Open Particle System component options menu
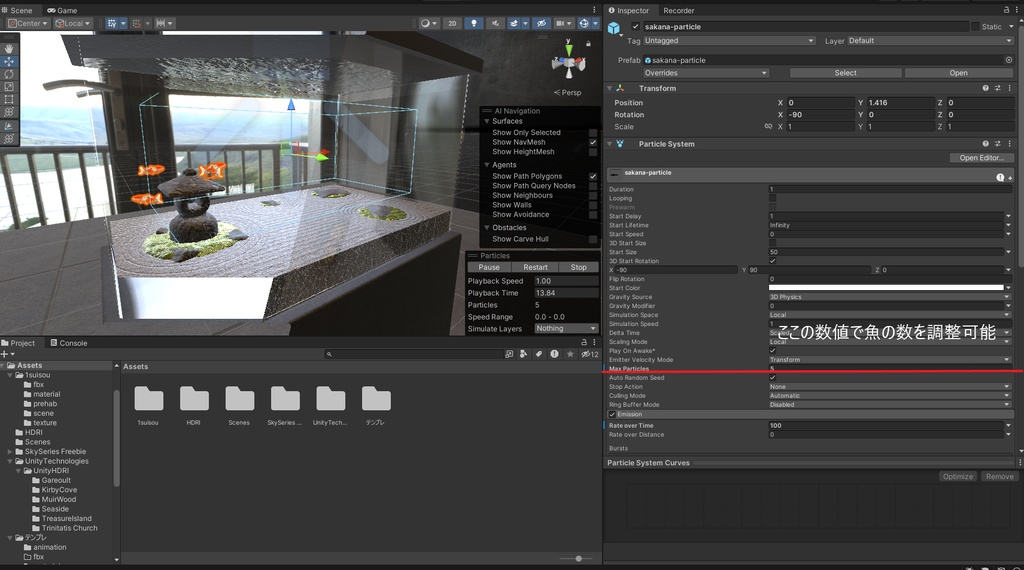The width and height of the screenshot is (1024, 570). point(1010,144)
